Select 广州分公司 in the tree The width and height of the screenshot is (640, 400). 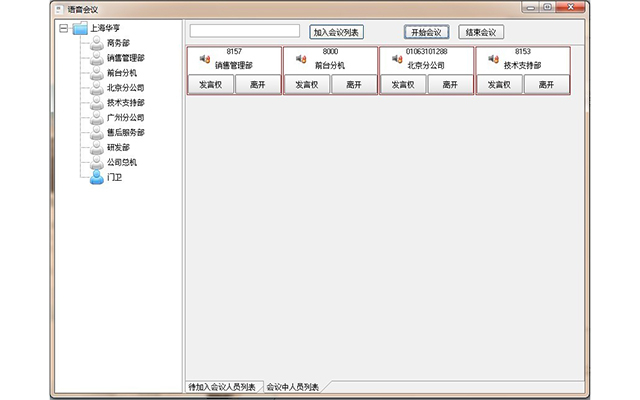[x=126, y=117]
